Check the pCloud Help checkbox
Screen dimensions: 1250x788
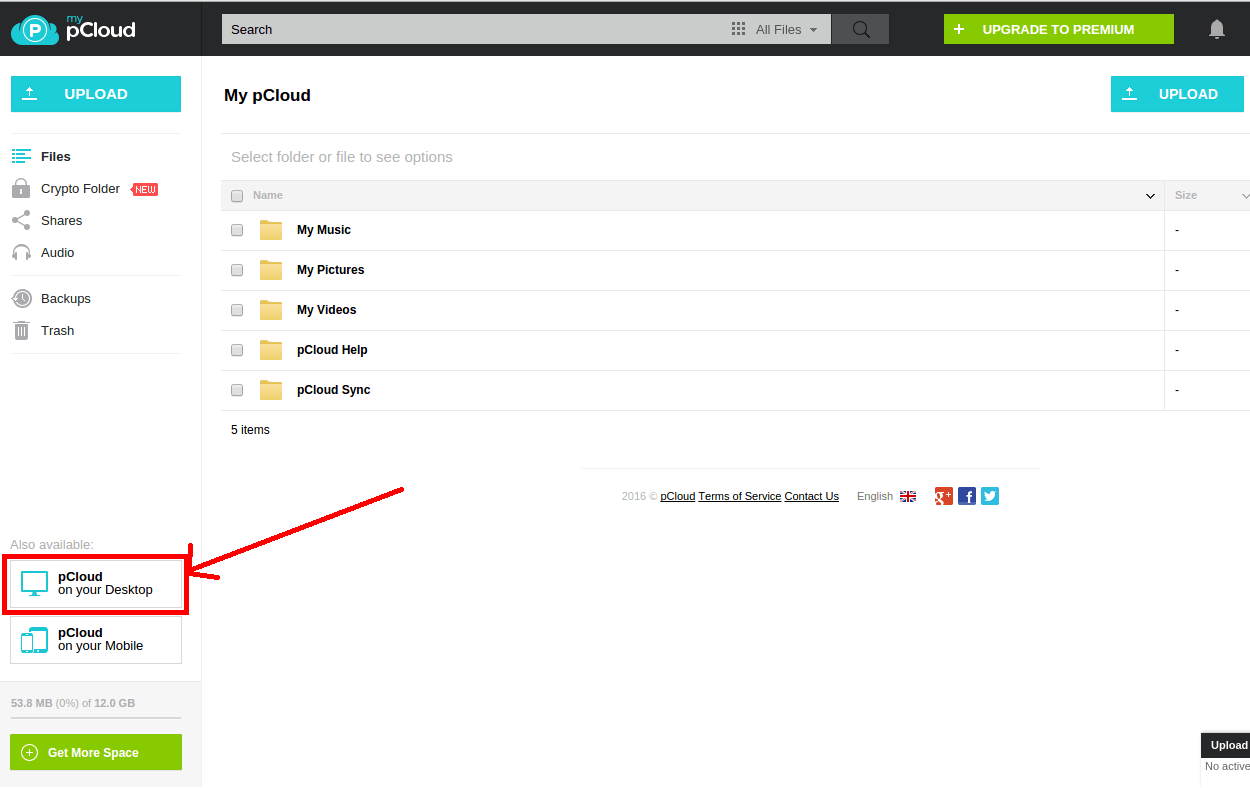coord(237,350)
